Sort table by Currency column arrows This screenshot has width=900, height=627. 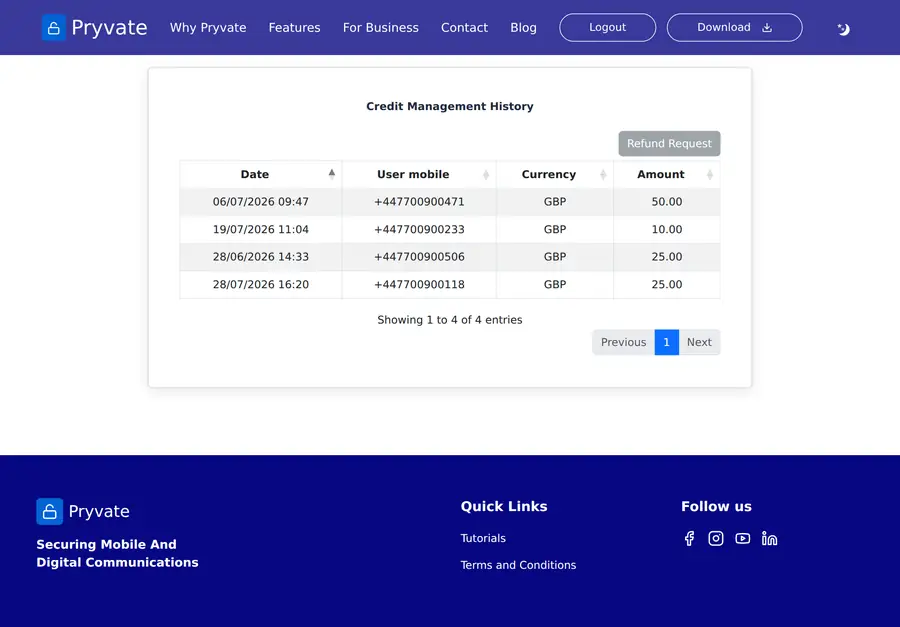tap(603, 175)
